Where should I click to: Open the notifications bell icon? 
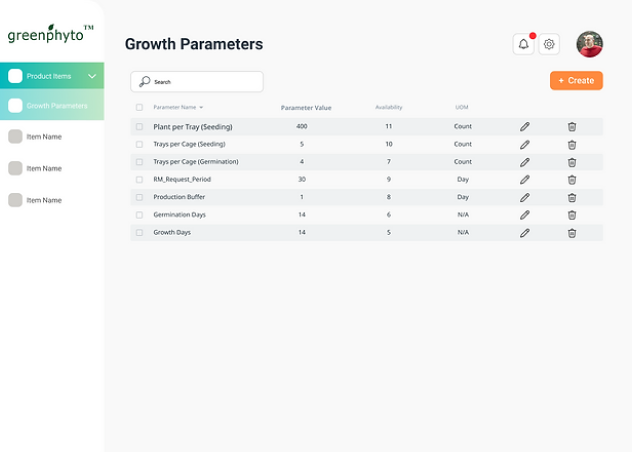[523, 44]
